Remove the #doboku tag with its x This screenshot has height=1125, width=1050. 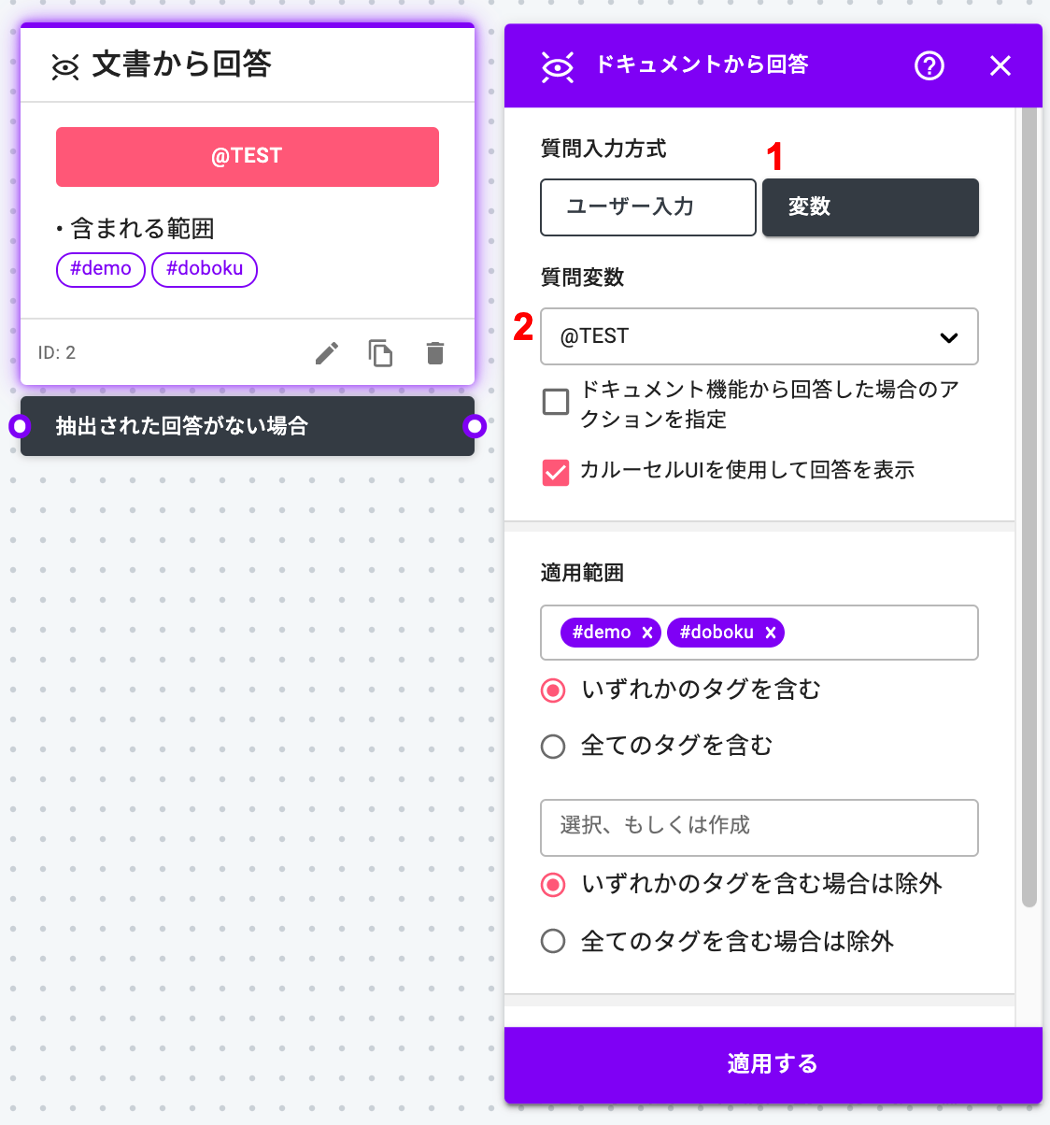click(x=770, y=633)
